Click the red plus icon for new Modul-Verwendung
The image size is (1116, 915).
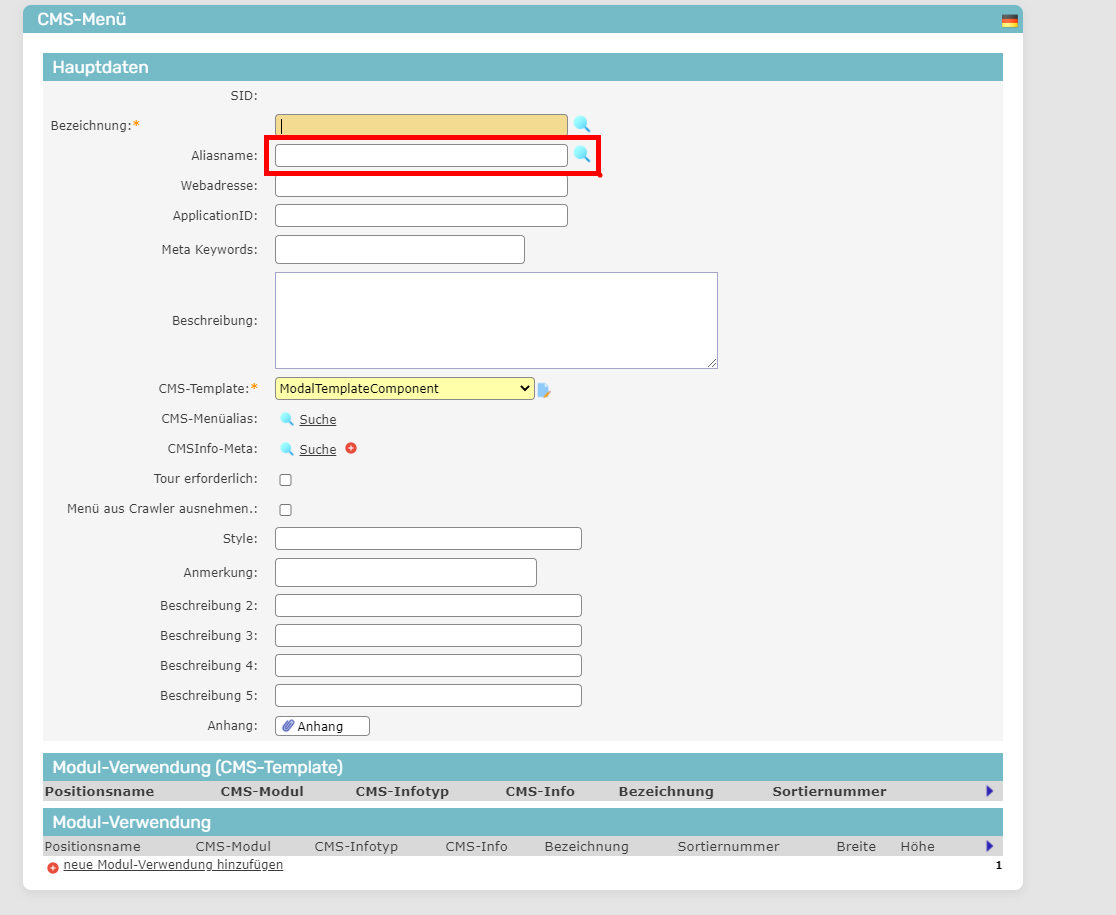click(x=53, y=867)
